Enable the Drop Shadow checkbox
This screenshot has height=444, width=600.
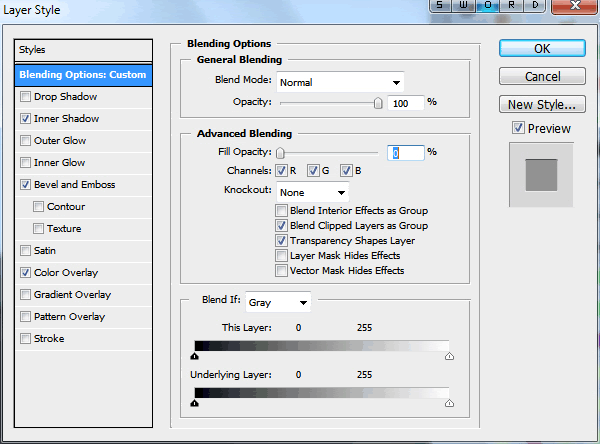click(25, 97)
